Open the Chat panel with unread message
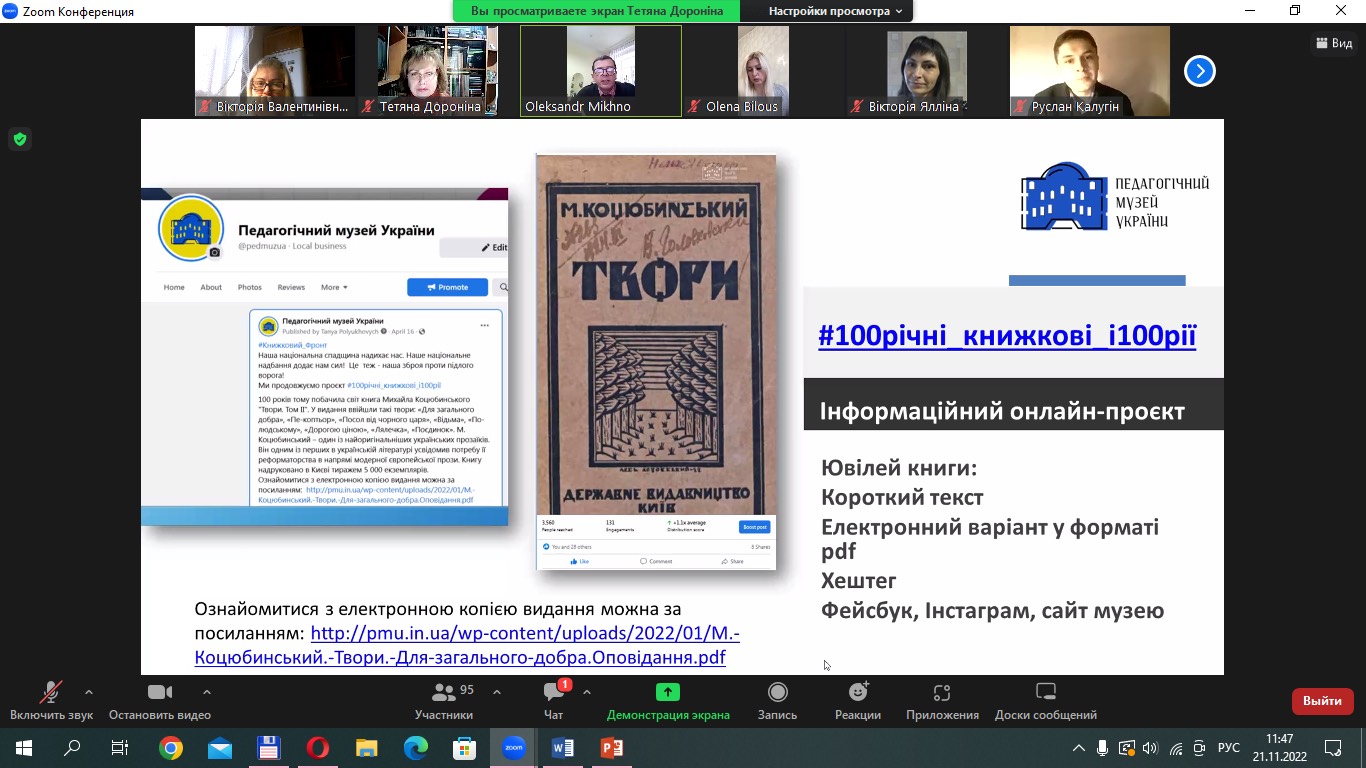Viewport: 1366px width, 768px height. (553, 693)
